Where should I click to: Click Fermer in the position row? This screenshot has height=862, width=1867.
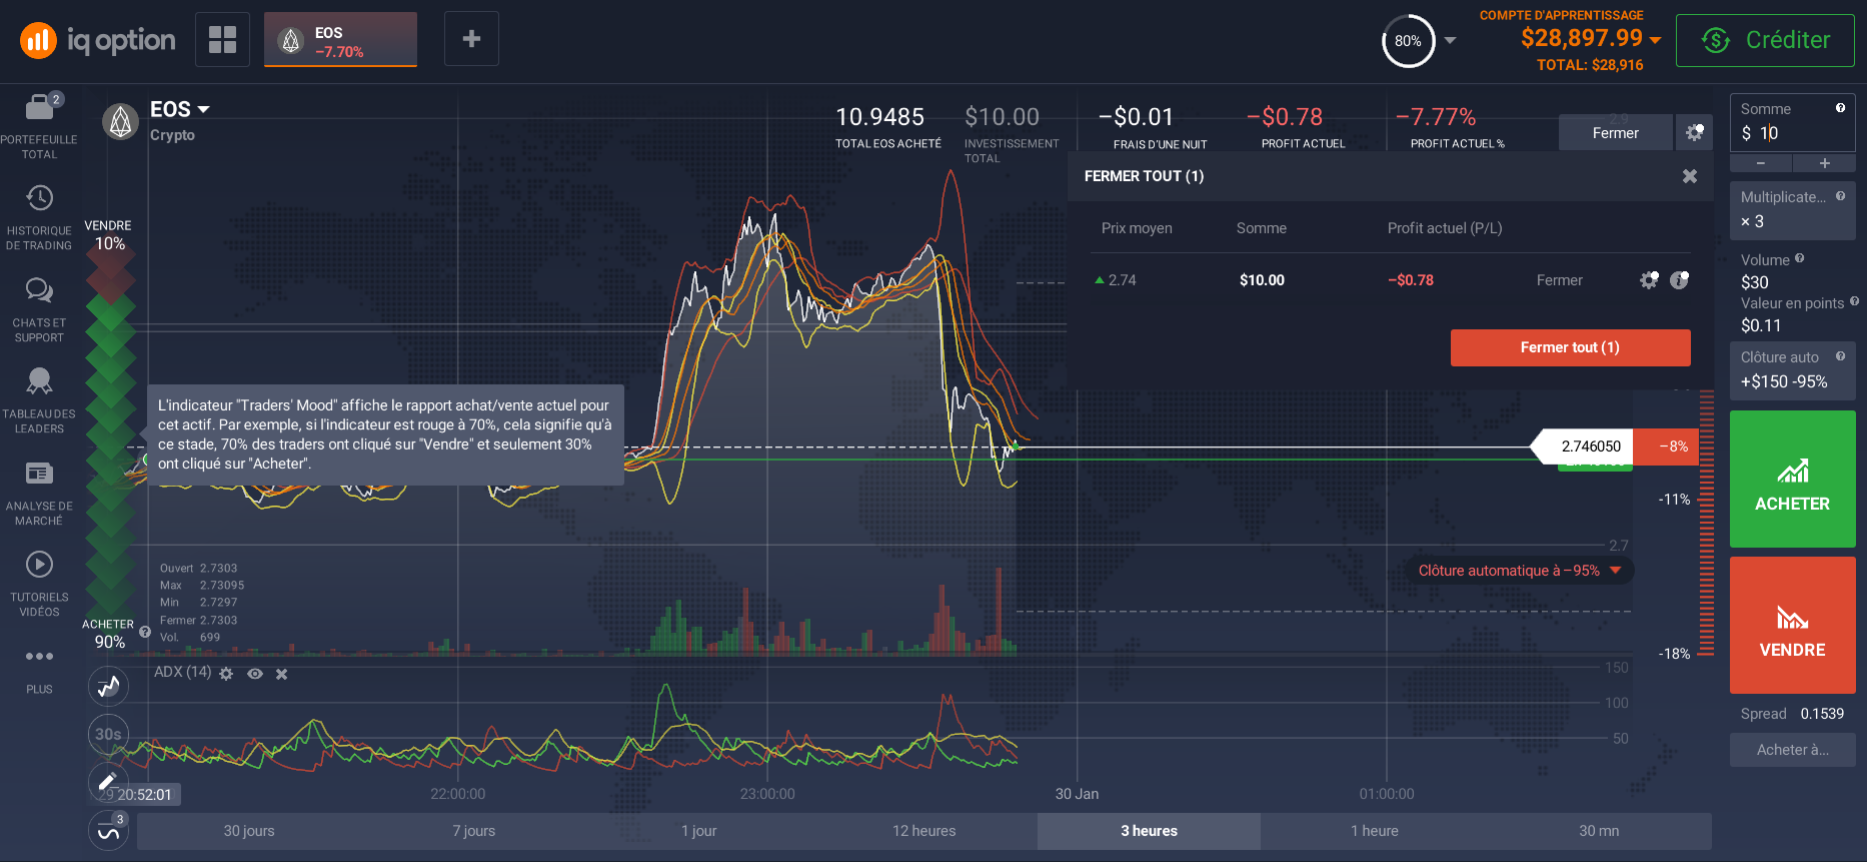[x=1559, y=280]
